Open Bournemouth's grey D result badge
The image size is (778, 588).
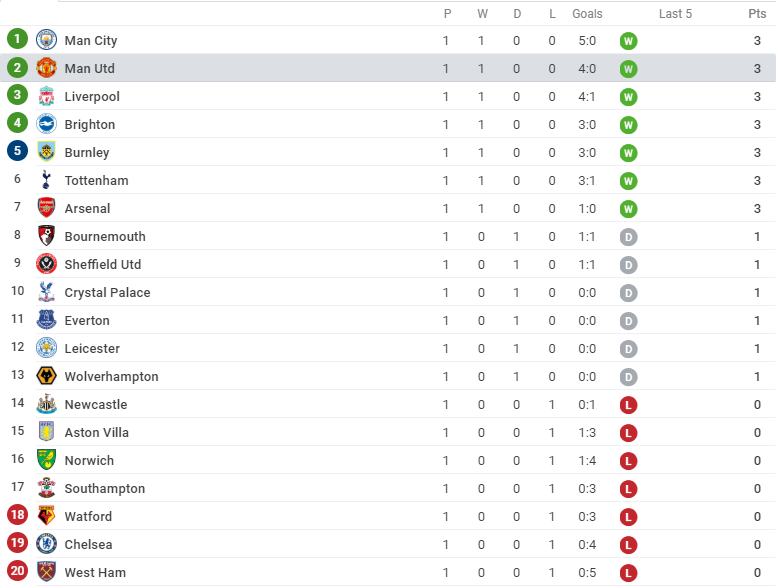pyautogui.click(x=628, y=237)
